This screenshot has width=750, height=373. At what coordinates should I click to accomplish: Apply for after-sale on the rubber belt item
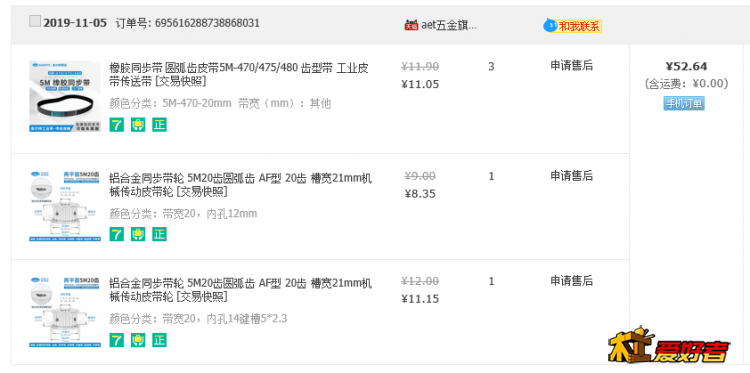571,66
